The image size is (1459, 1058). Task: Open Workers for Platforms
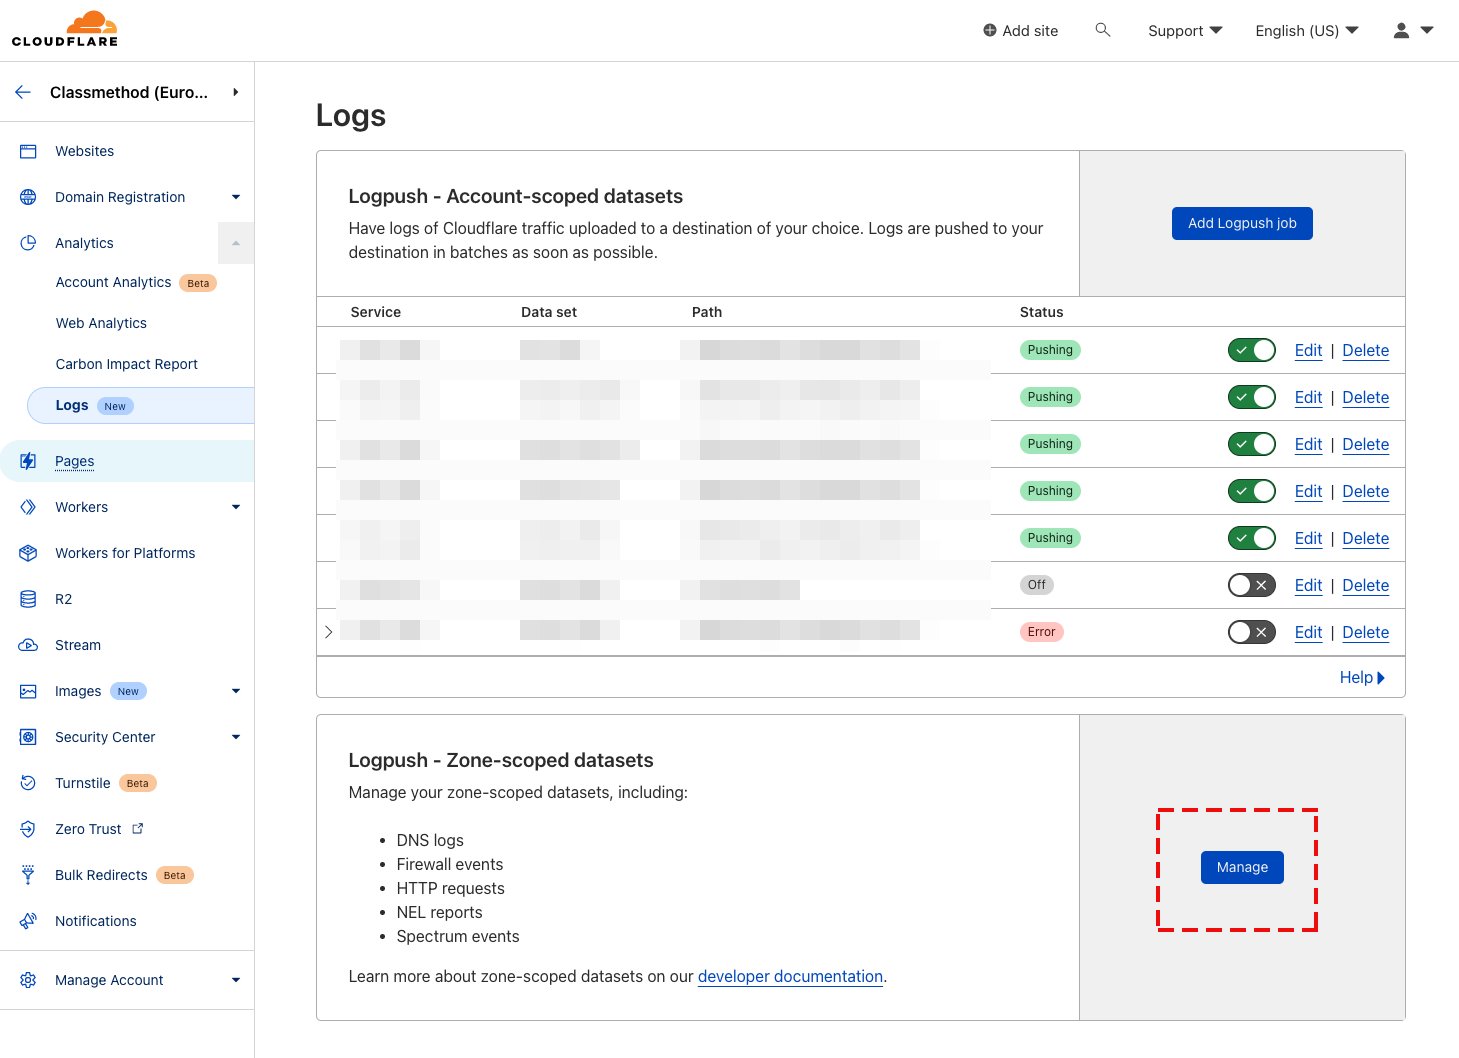pos(125,552)
